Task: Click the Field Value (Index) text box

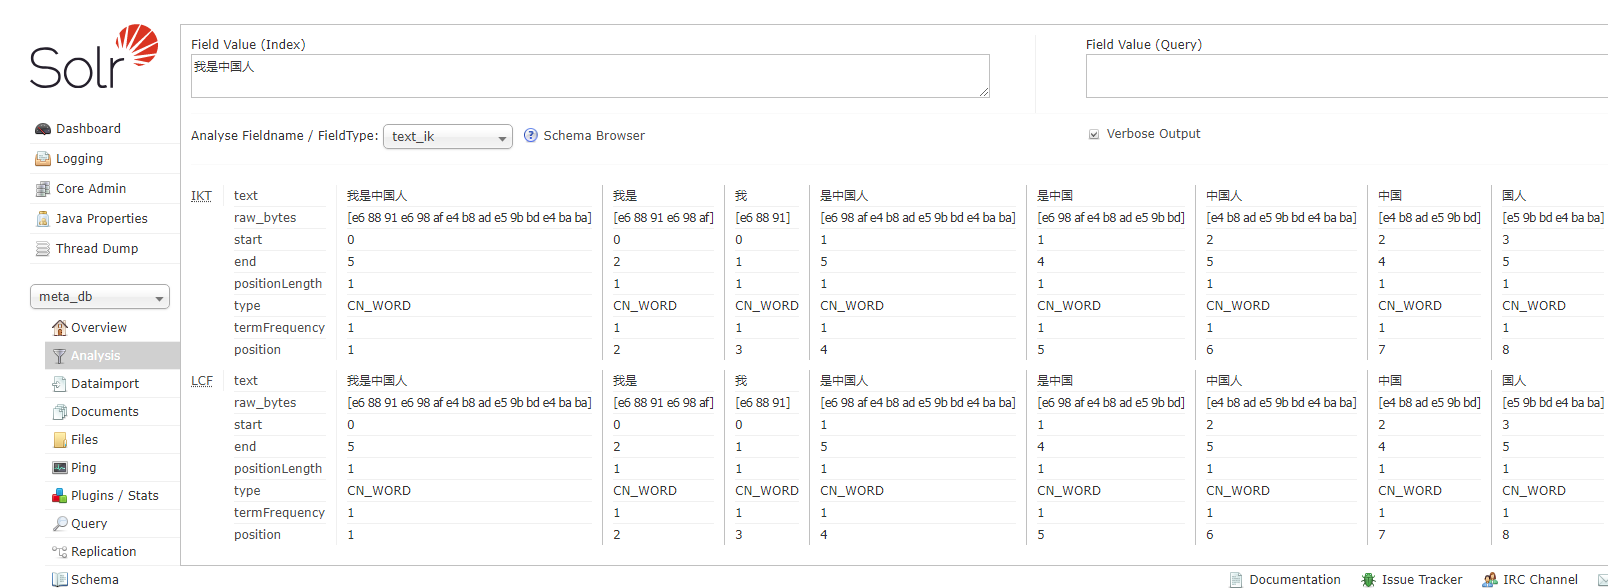Action: pos(590,76)
